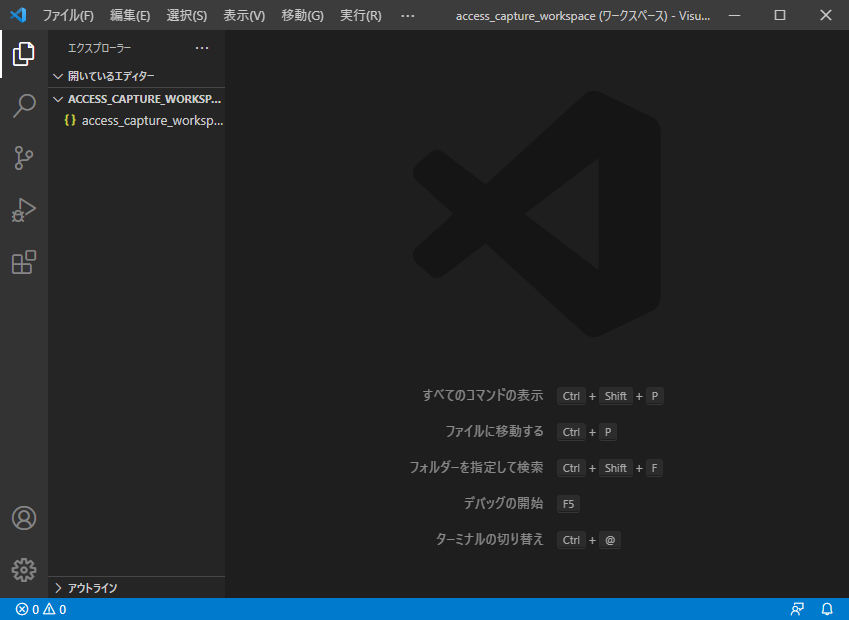849x620 pixels.
Task: Collapse the 開いているエディター section
Action: 136,76
